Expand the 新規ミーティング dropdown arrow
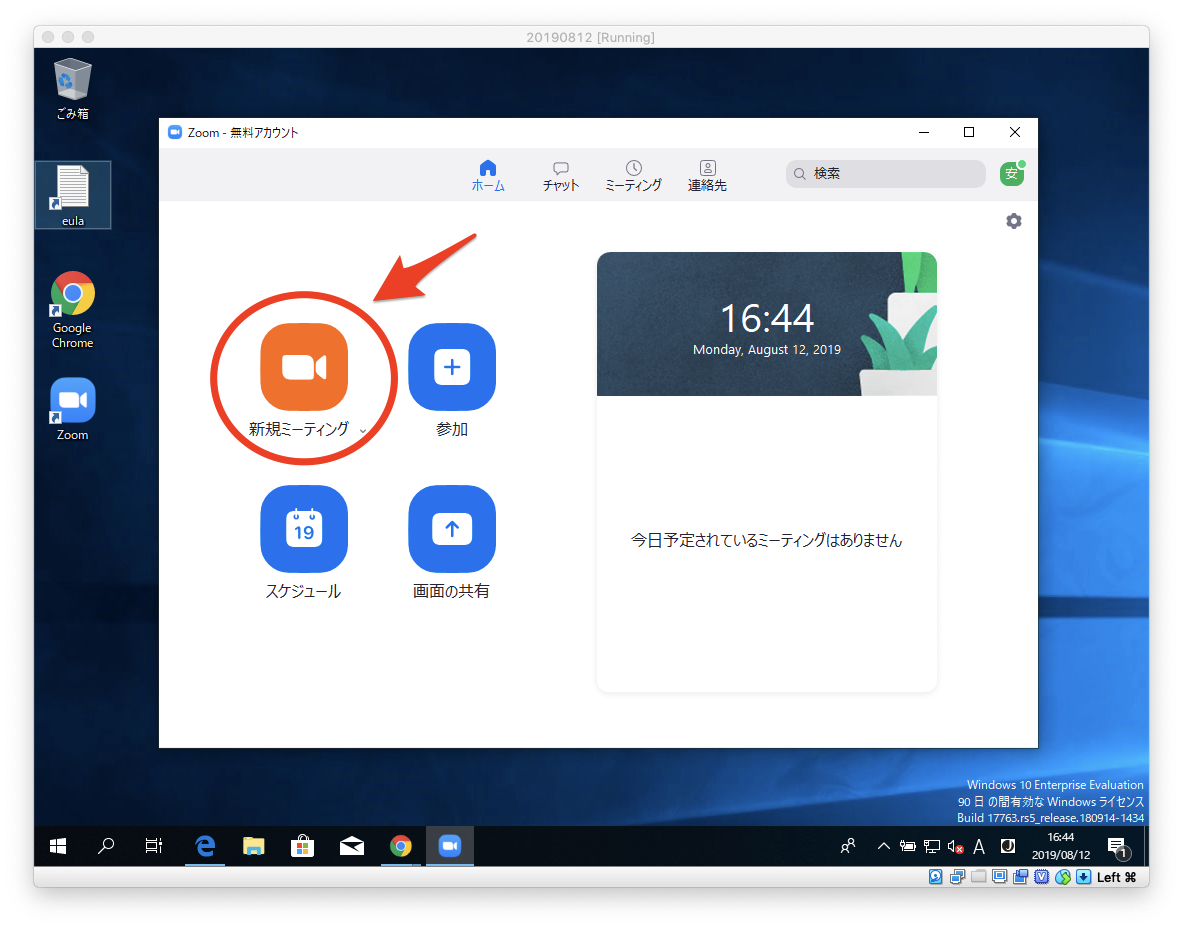 (x=362, y=431)
